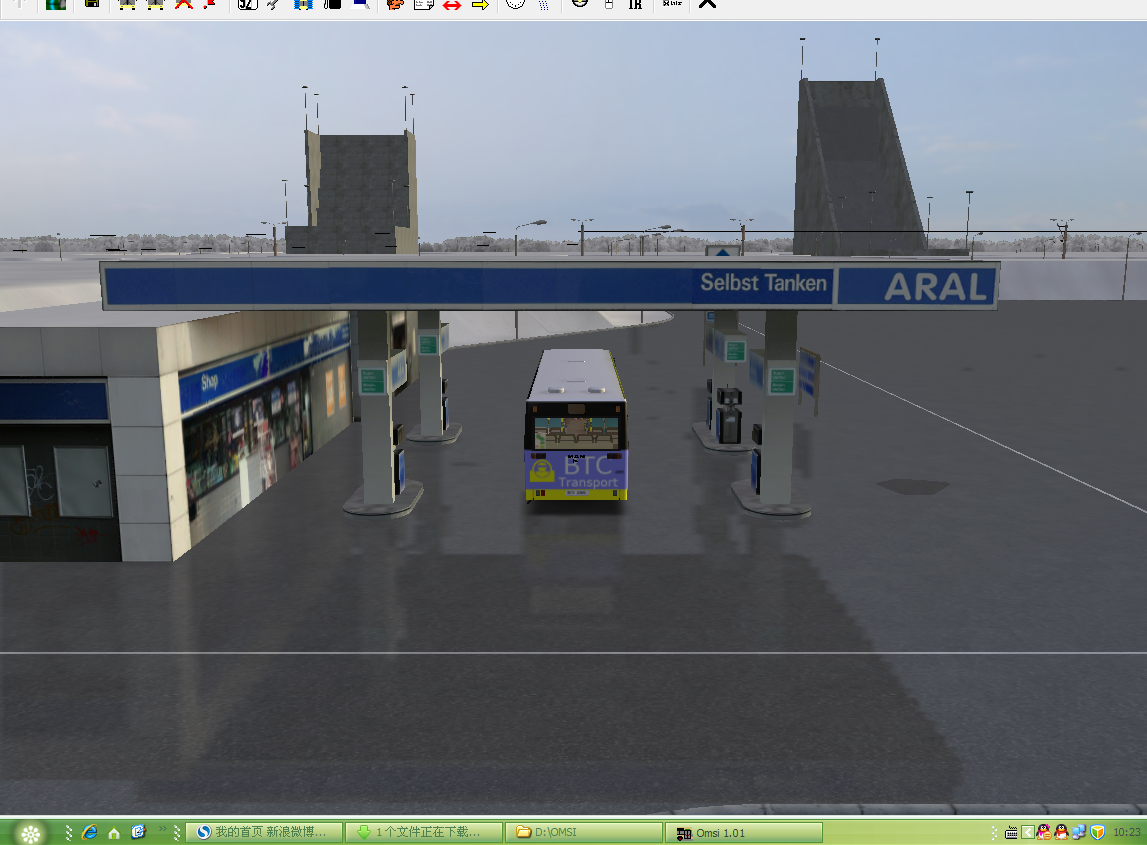The height and width of the screenshot is (845, 1147).
Task: Click the 10:23 system clock
Action: (1127, 832)
